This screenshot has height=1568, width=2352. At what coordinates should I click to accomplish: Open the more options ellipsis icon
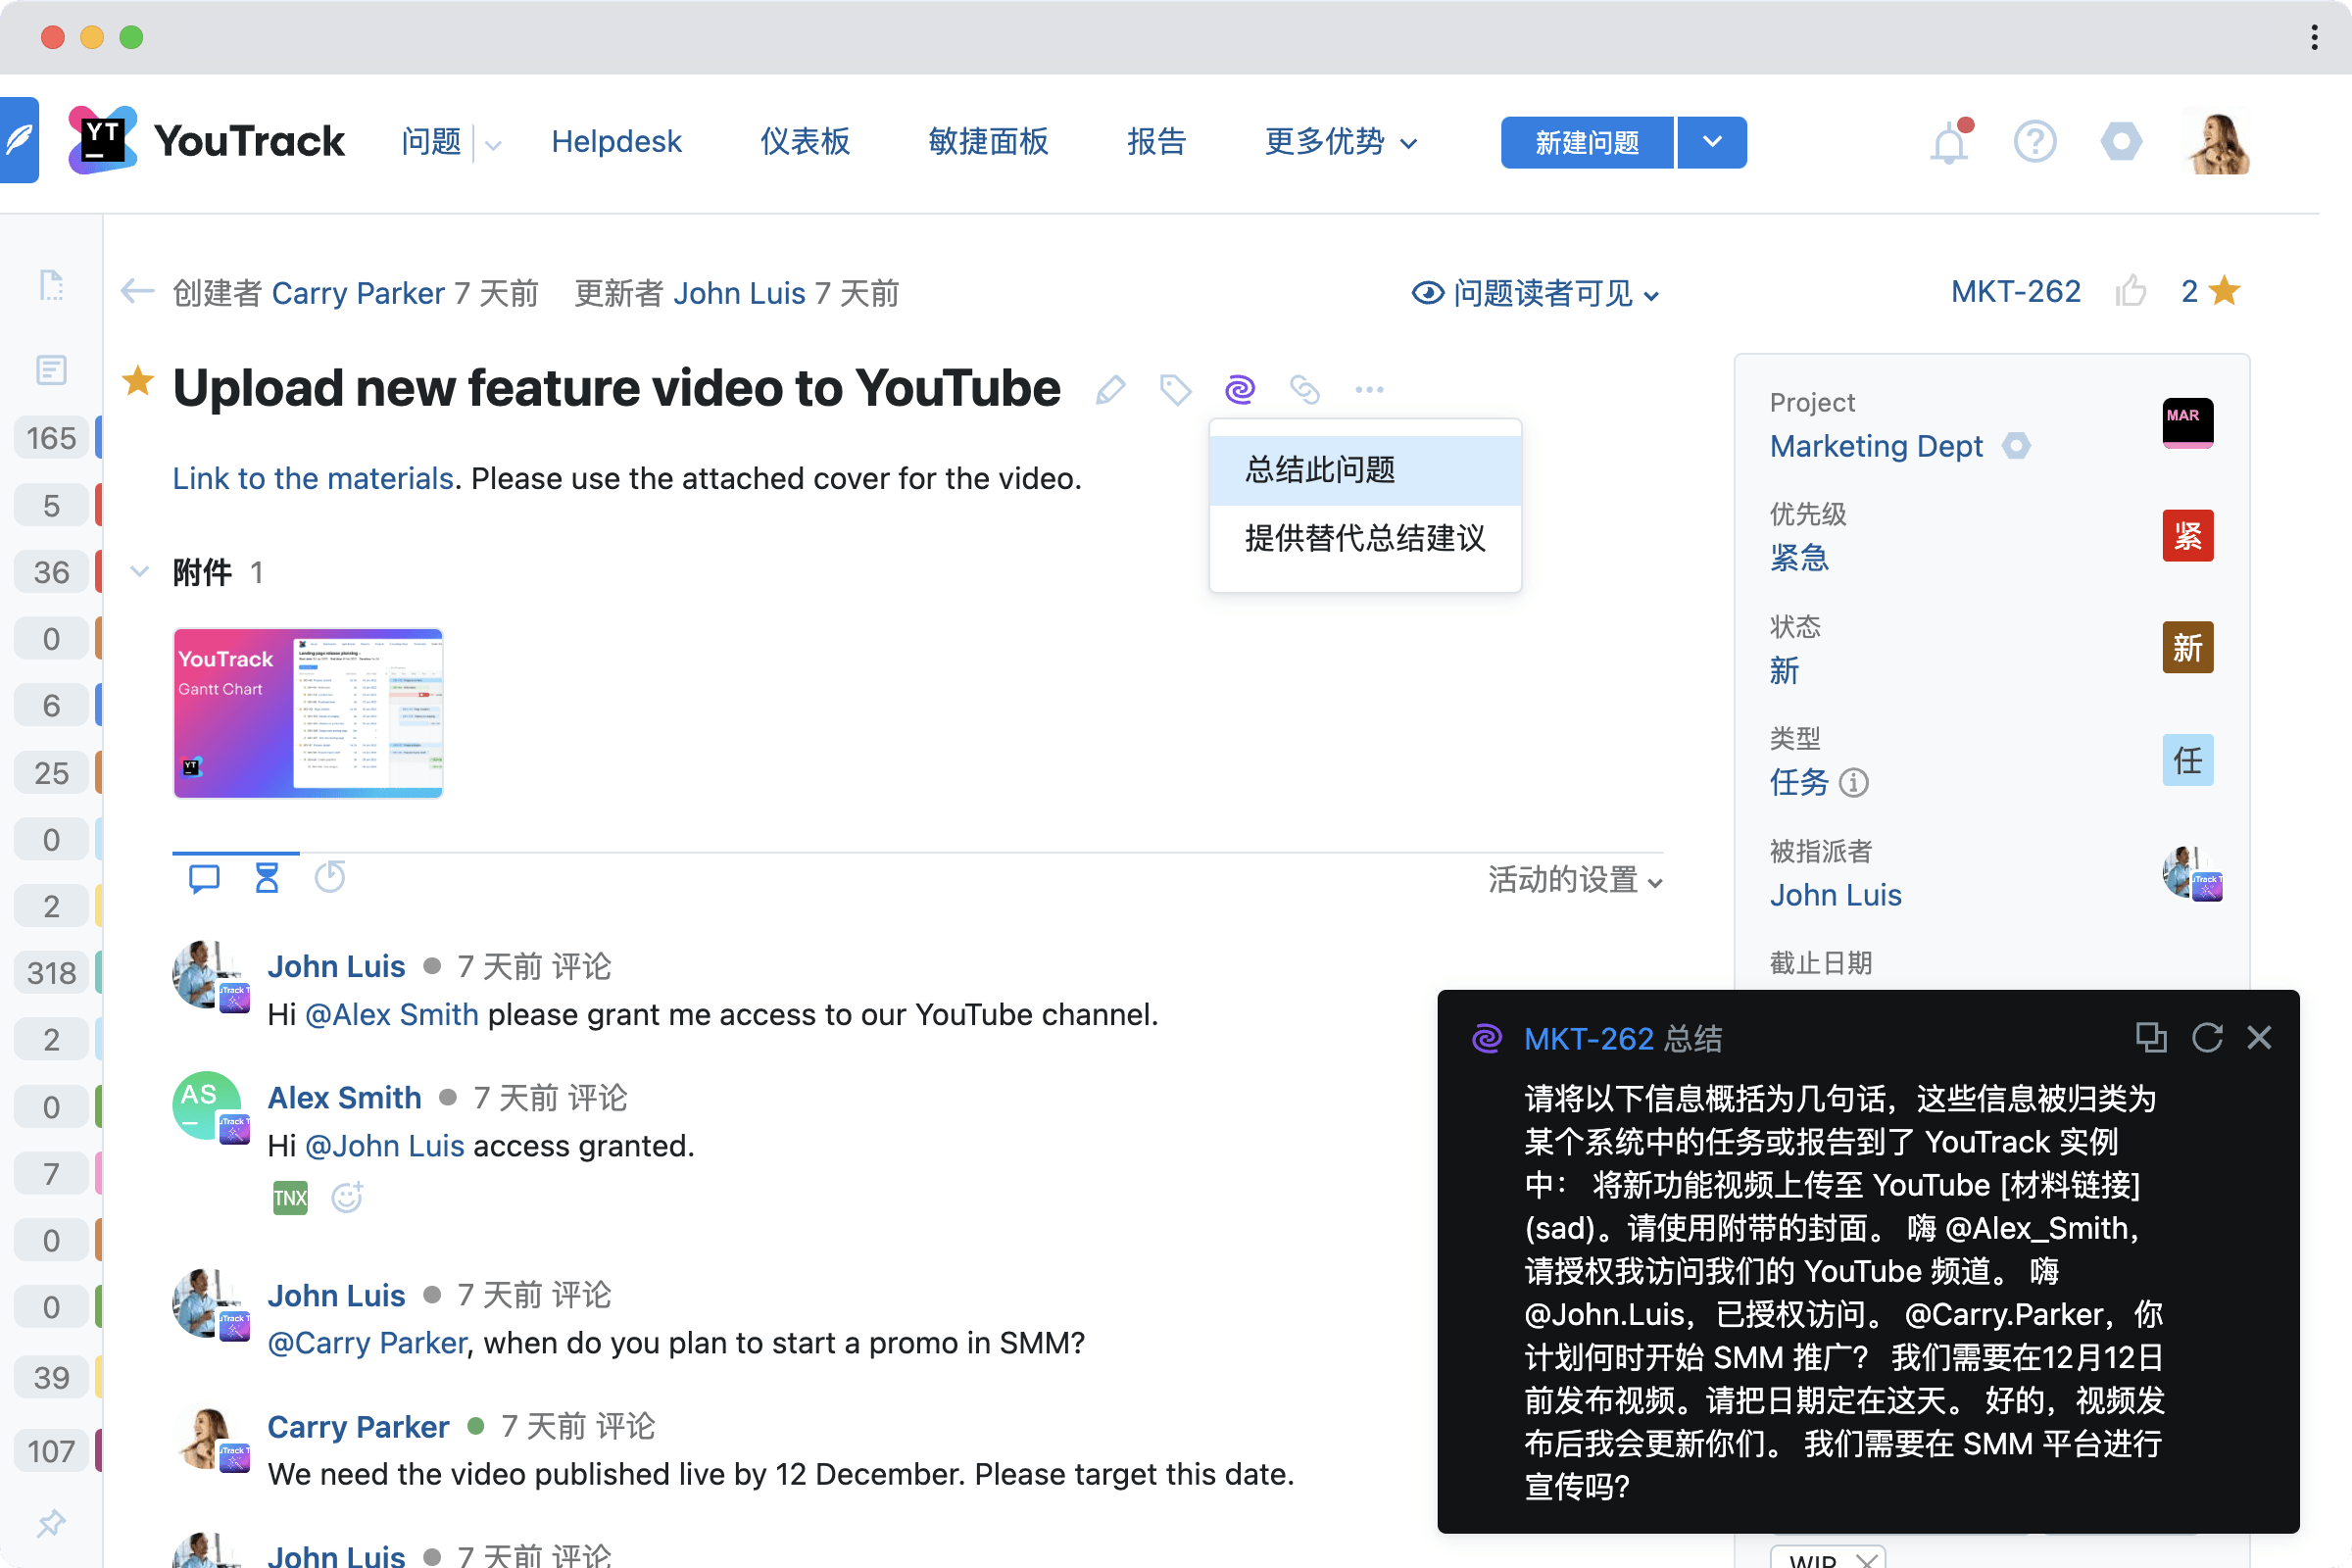pos(1369,389)
